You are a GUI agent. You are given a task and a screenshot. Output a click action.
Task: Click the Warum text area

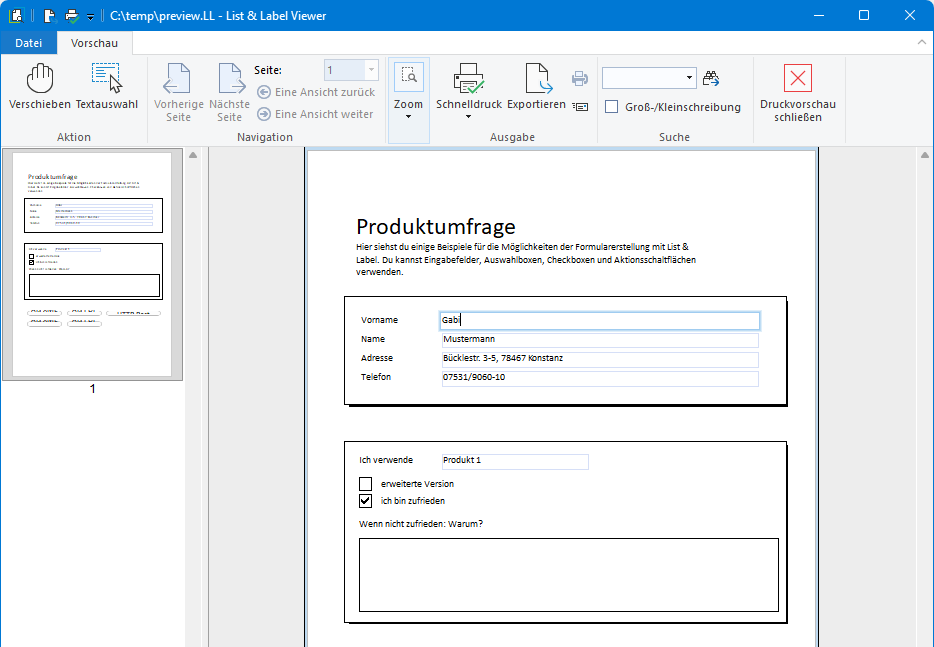pyautogui.click(x=568, y=574)
